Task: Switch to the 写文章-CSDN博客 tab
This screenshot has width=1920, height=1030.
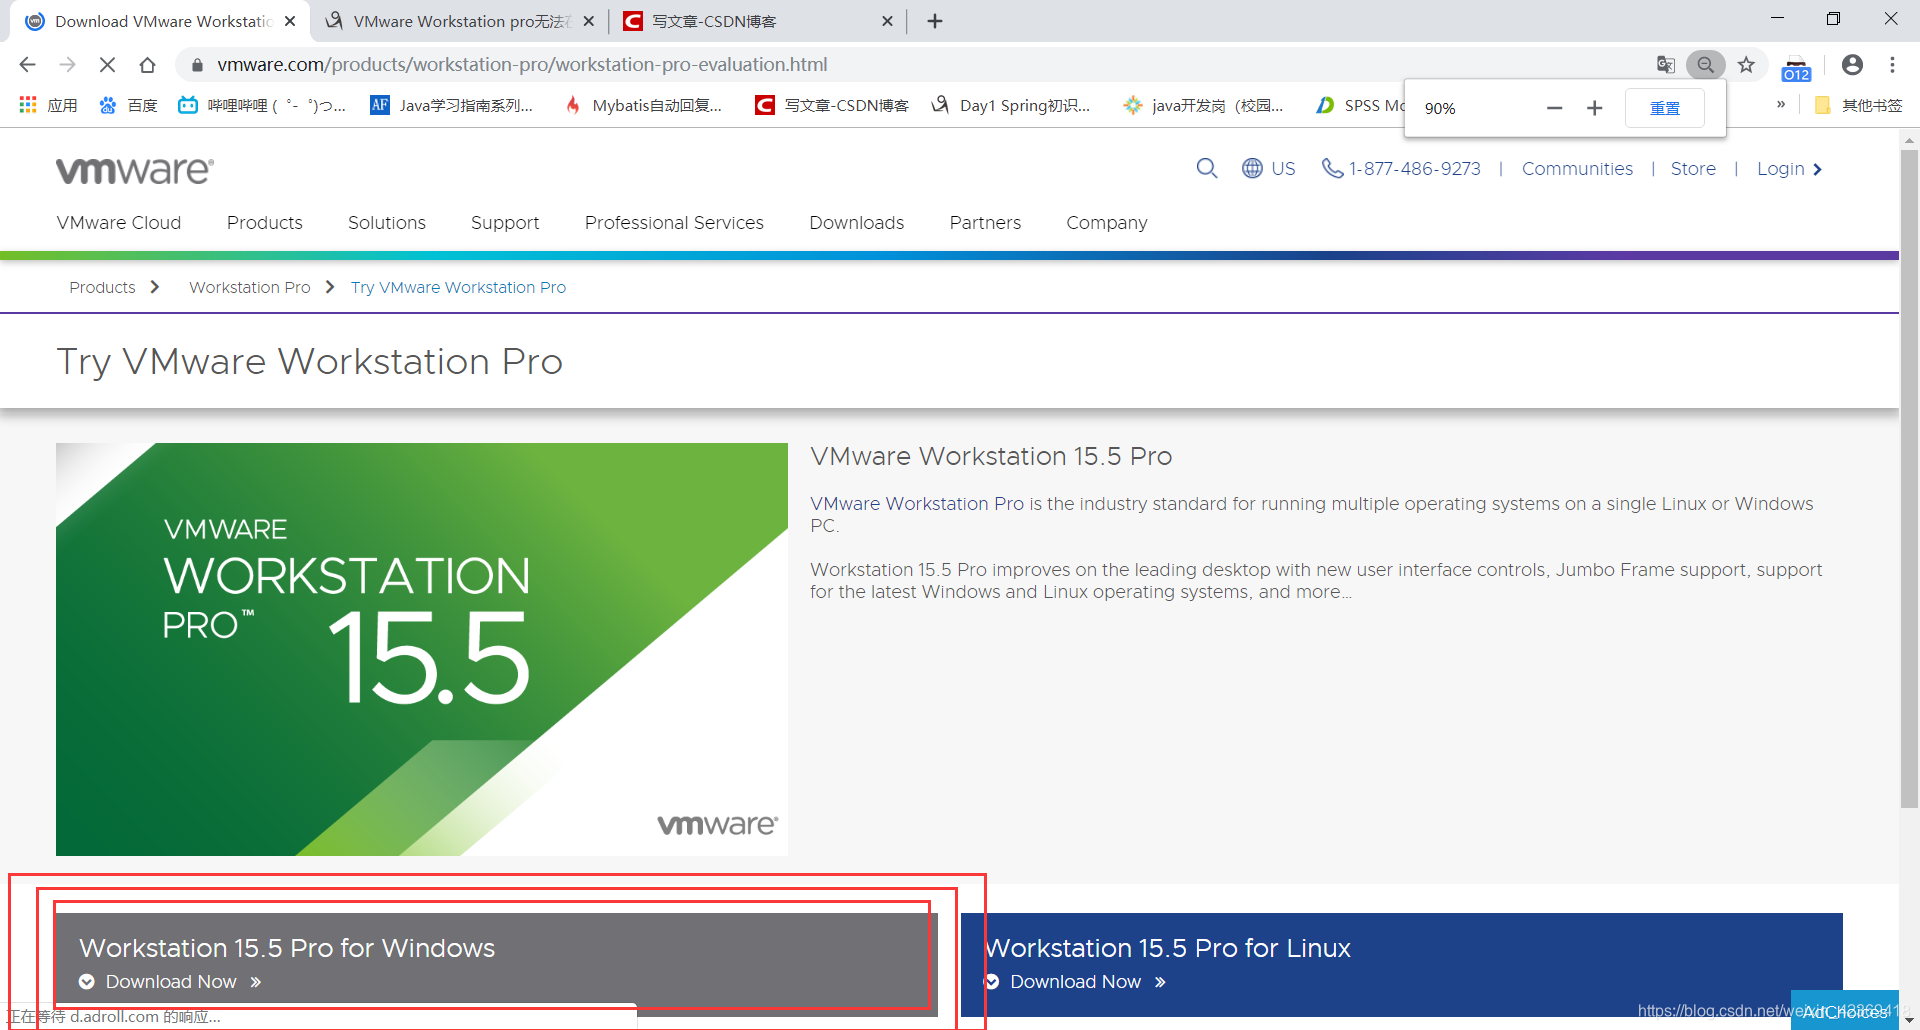Action: point(757,21)
